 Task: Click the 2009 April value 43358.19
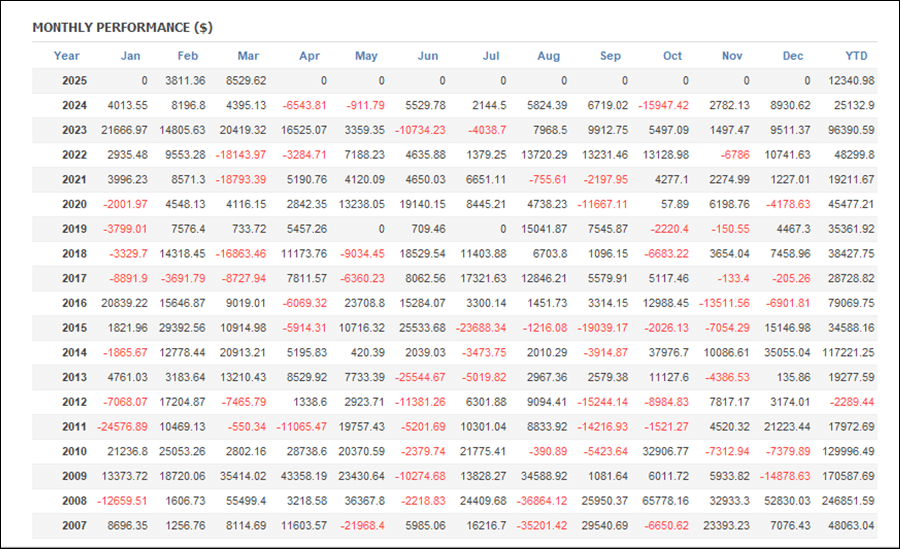point(304,476)
